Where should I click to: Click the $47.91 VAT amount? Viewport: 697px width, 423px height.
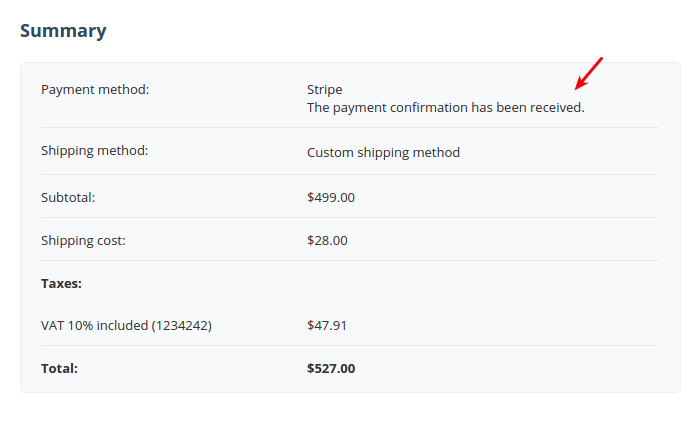327,326
